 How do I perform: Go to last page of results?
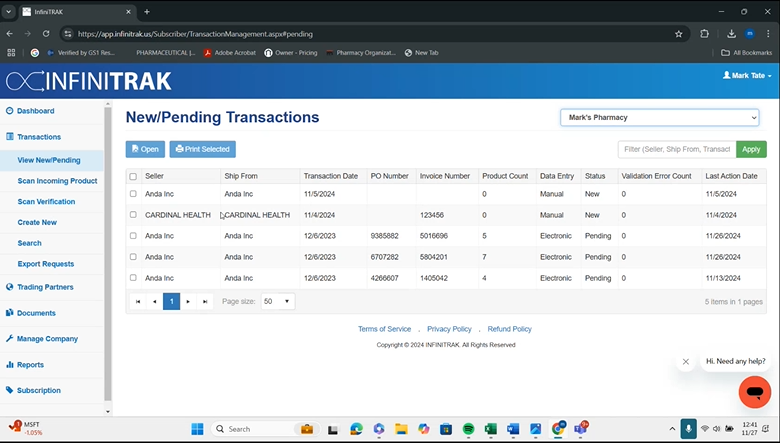205,301
